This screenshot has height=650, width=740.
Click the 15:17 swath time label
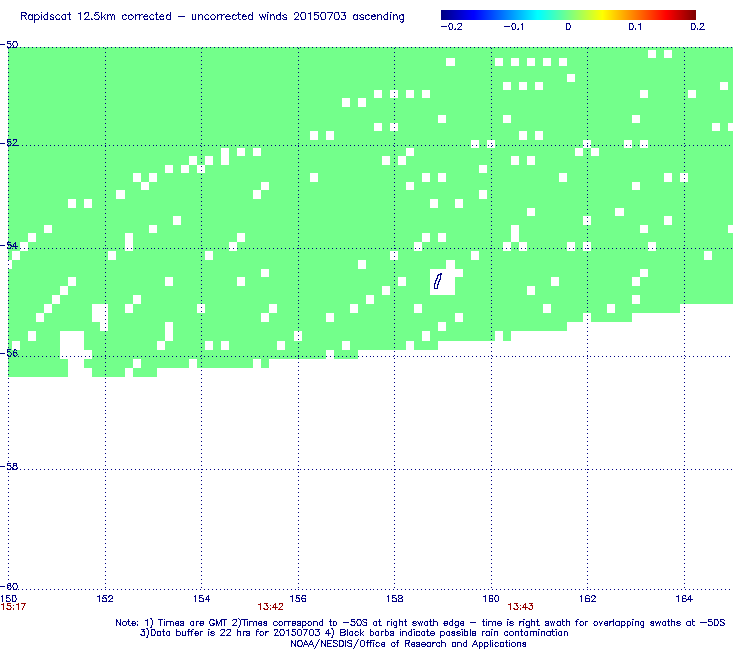pyautogui.click(x=13, y=607)
